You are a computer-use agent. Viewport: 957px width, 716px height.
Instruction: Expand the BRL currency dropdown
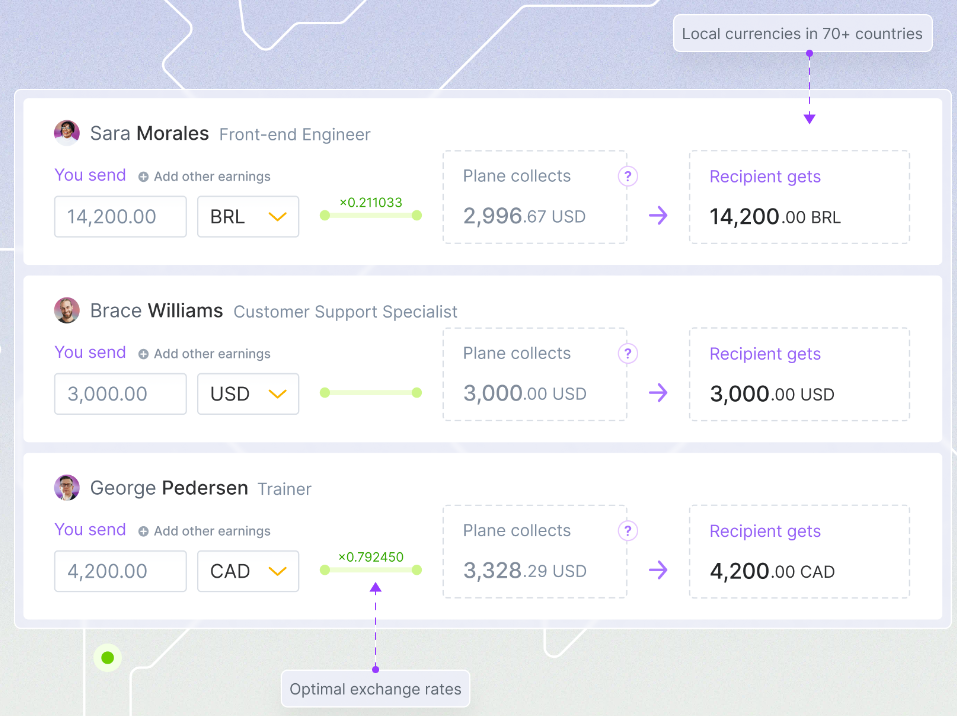pyautogui.click(x=248, y=216)
